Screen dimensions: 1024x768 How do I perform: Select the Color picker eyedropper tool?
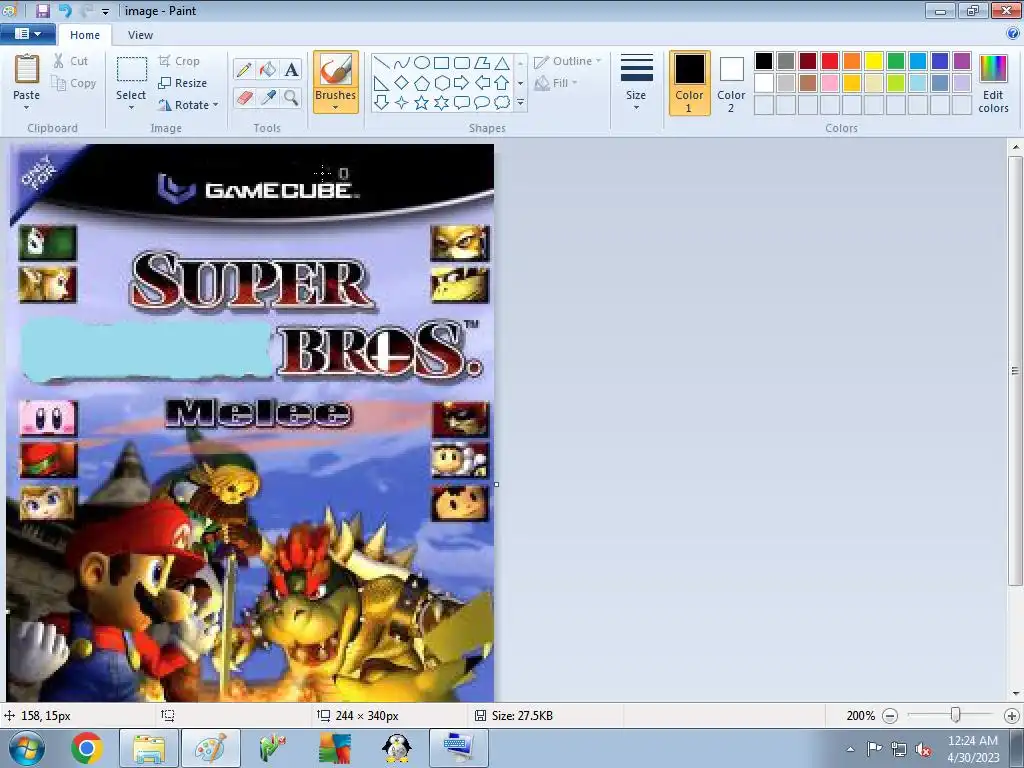pos(268,97)
